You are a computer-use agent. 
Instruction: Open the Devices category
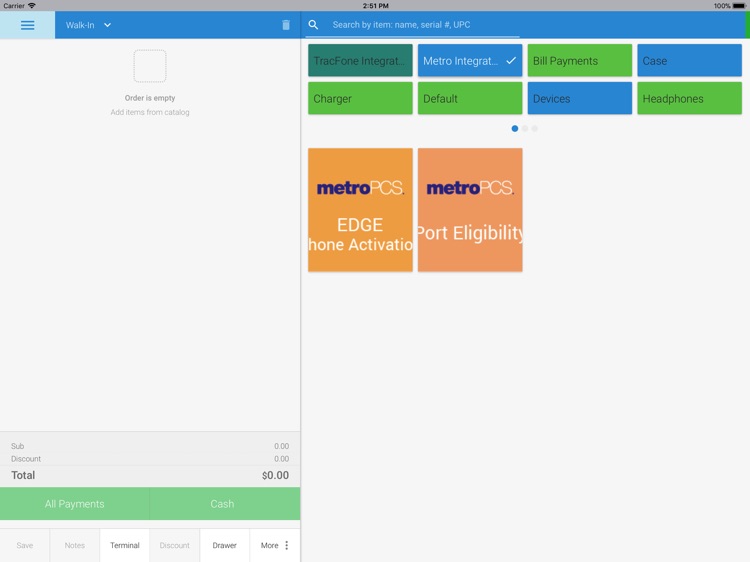point(580,99)
